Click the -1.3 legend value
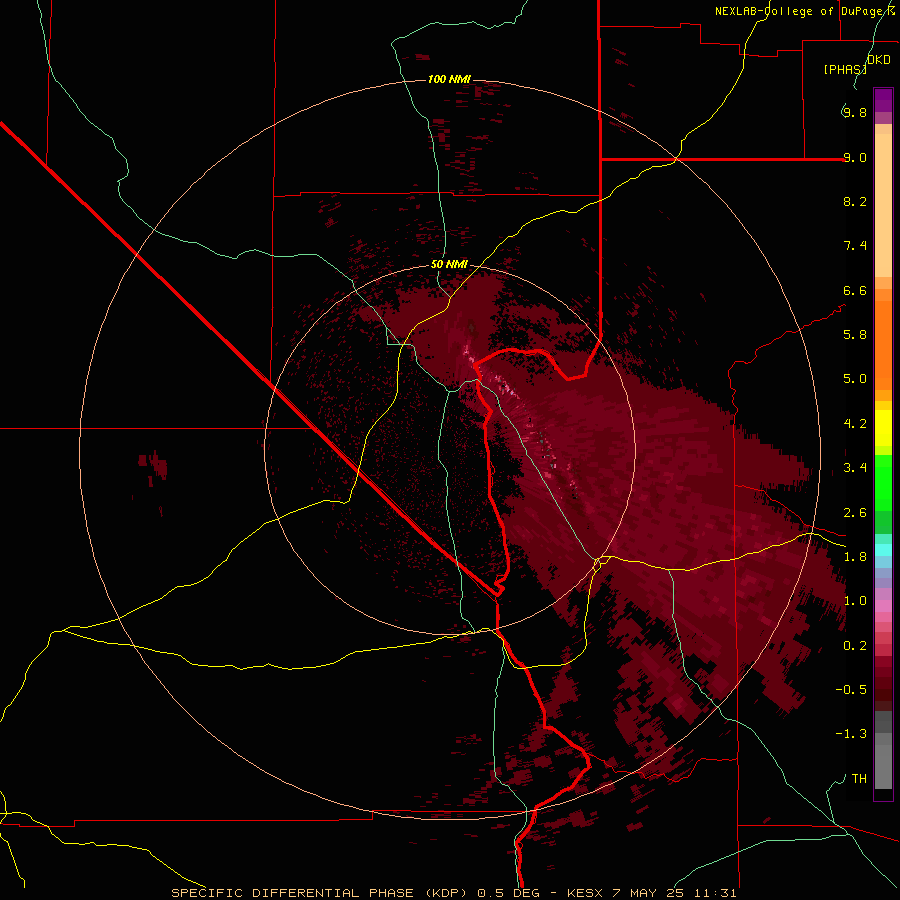 click(x=851, y=734)
